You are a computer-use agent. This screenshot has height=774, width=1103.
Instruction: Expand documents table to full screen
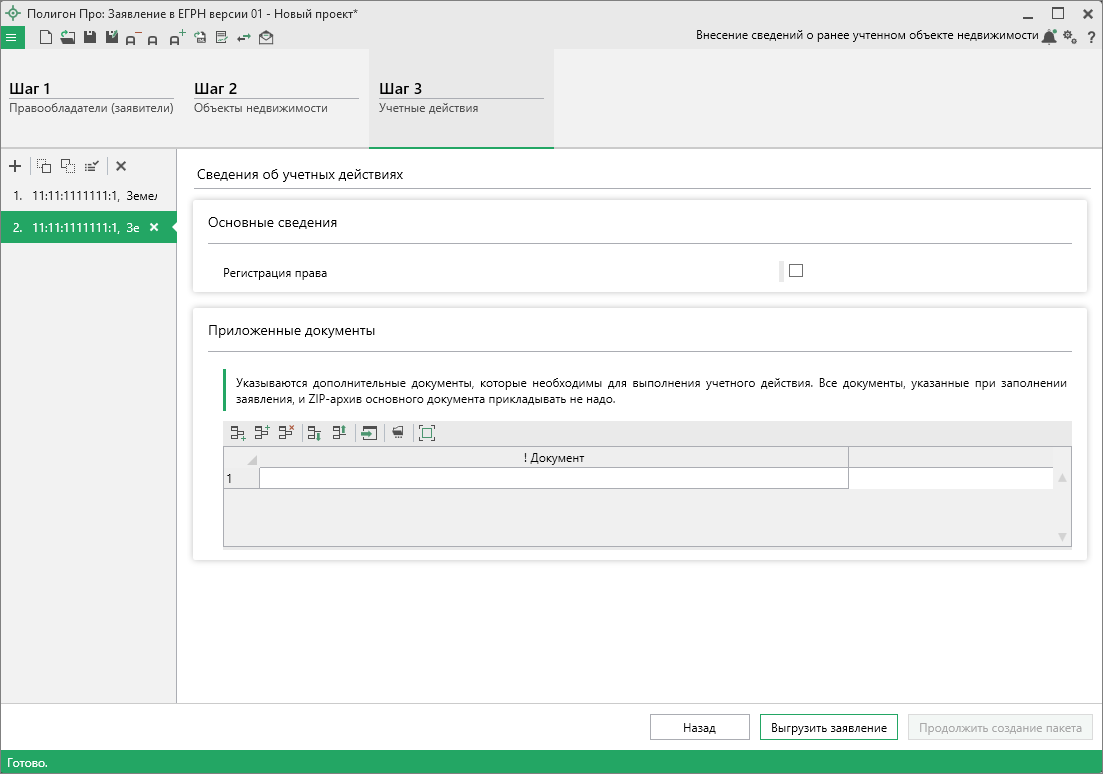point(427,433)
